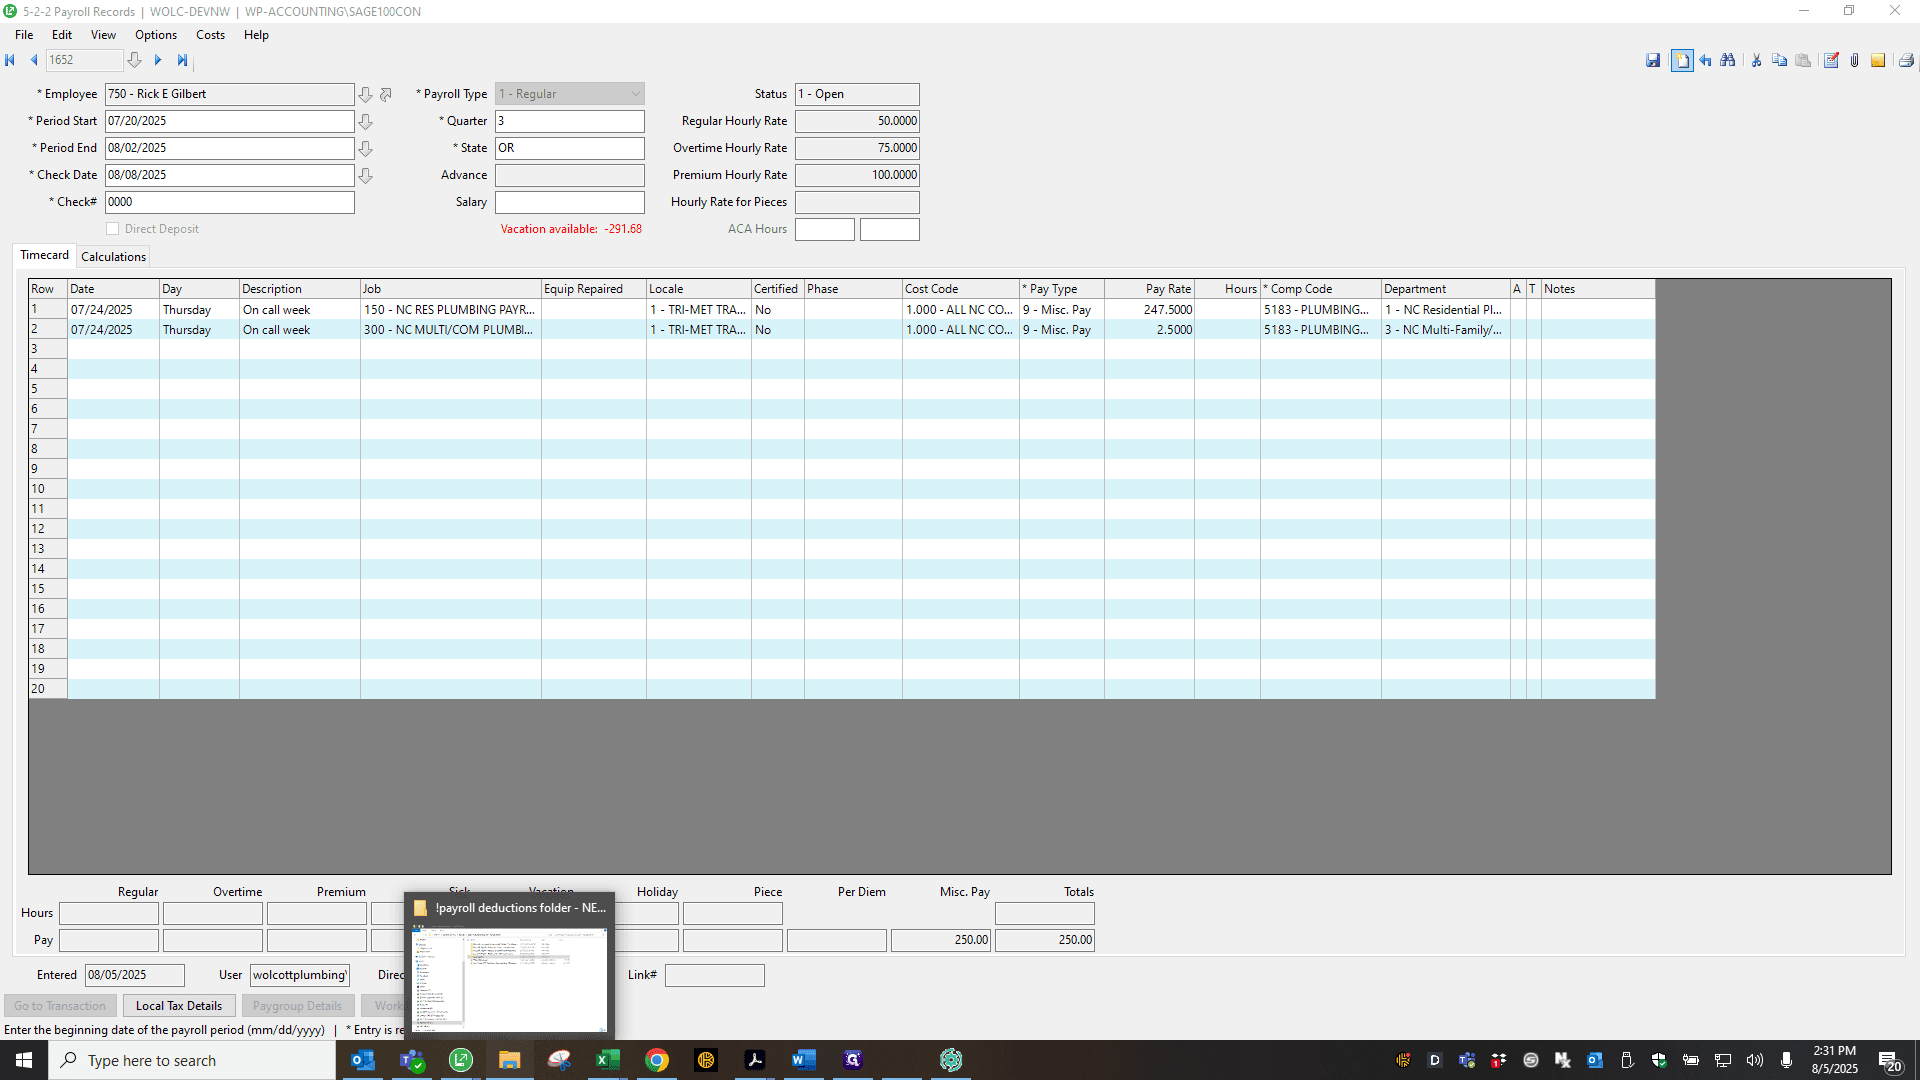Toggle the Direct Deposit checkbox

pos(113,229)
